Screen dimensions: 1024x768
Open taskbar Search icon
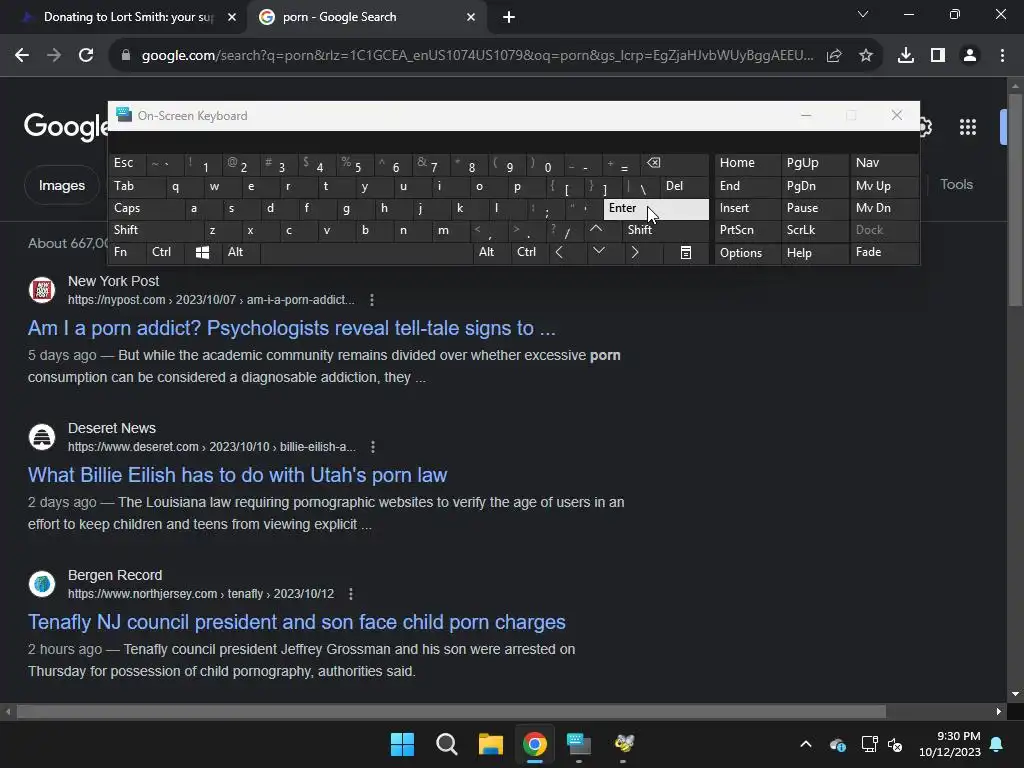(x=447, y=744)
